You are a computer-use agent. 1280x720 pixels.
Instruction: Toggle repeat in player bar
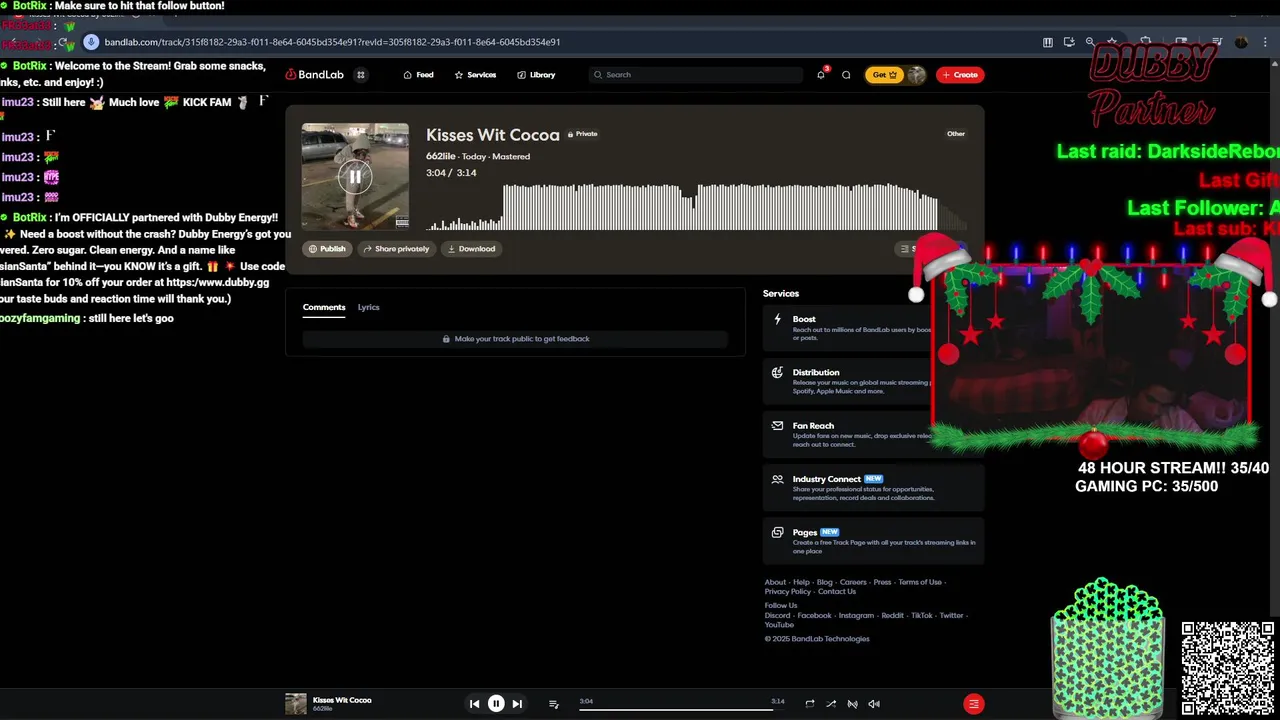tap(810, 704)
